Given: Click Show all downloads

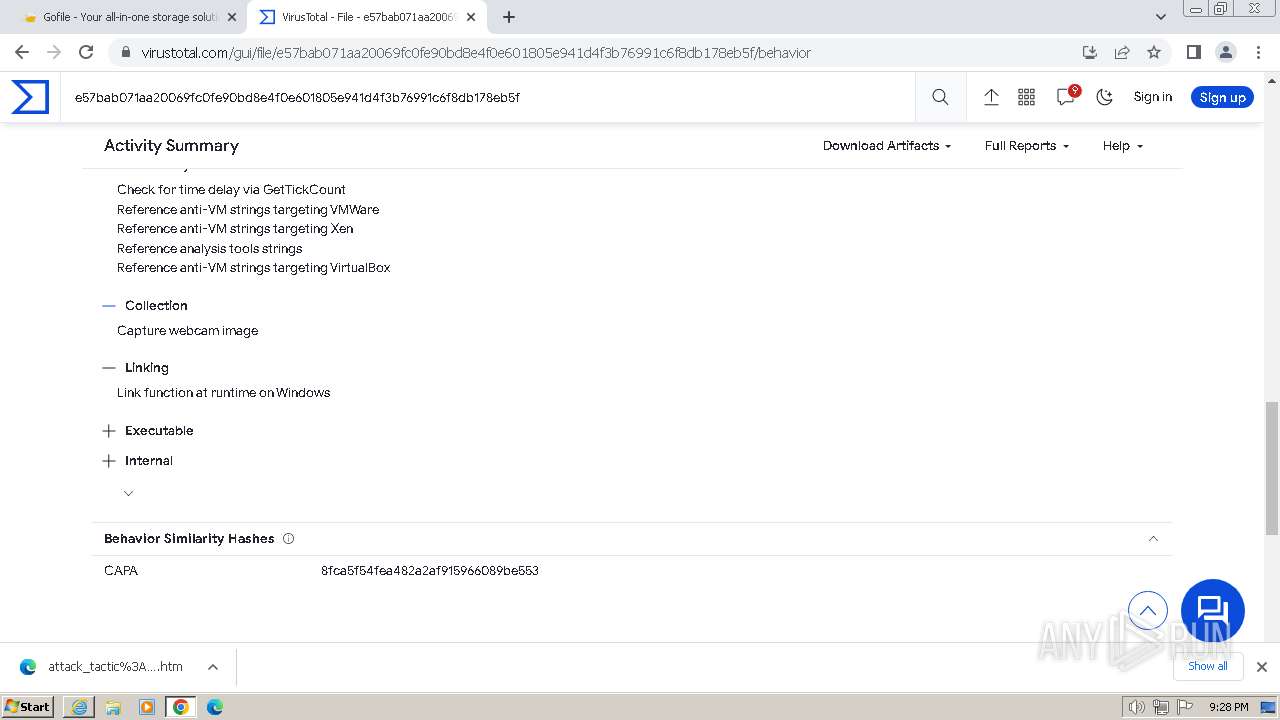Looking at the screenshot, I should point(1207,667).
